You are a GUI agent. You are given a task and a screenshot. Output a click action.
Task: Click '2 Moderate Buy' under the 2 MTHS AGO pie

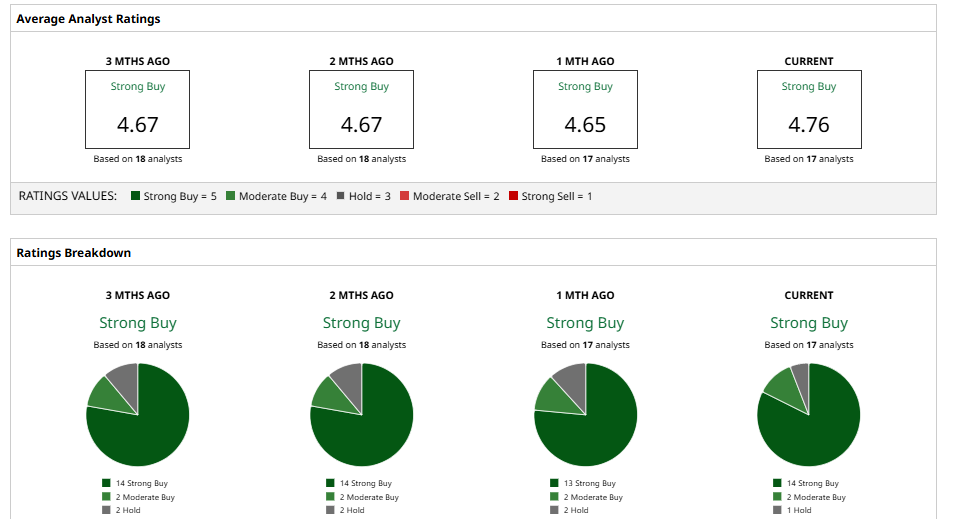click(369, 497)
